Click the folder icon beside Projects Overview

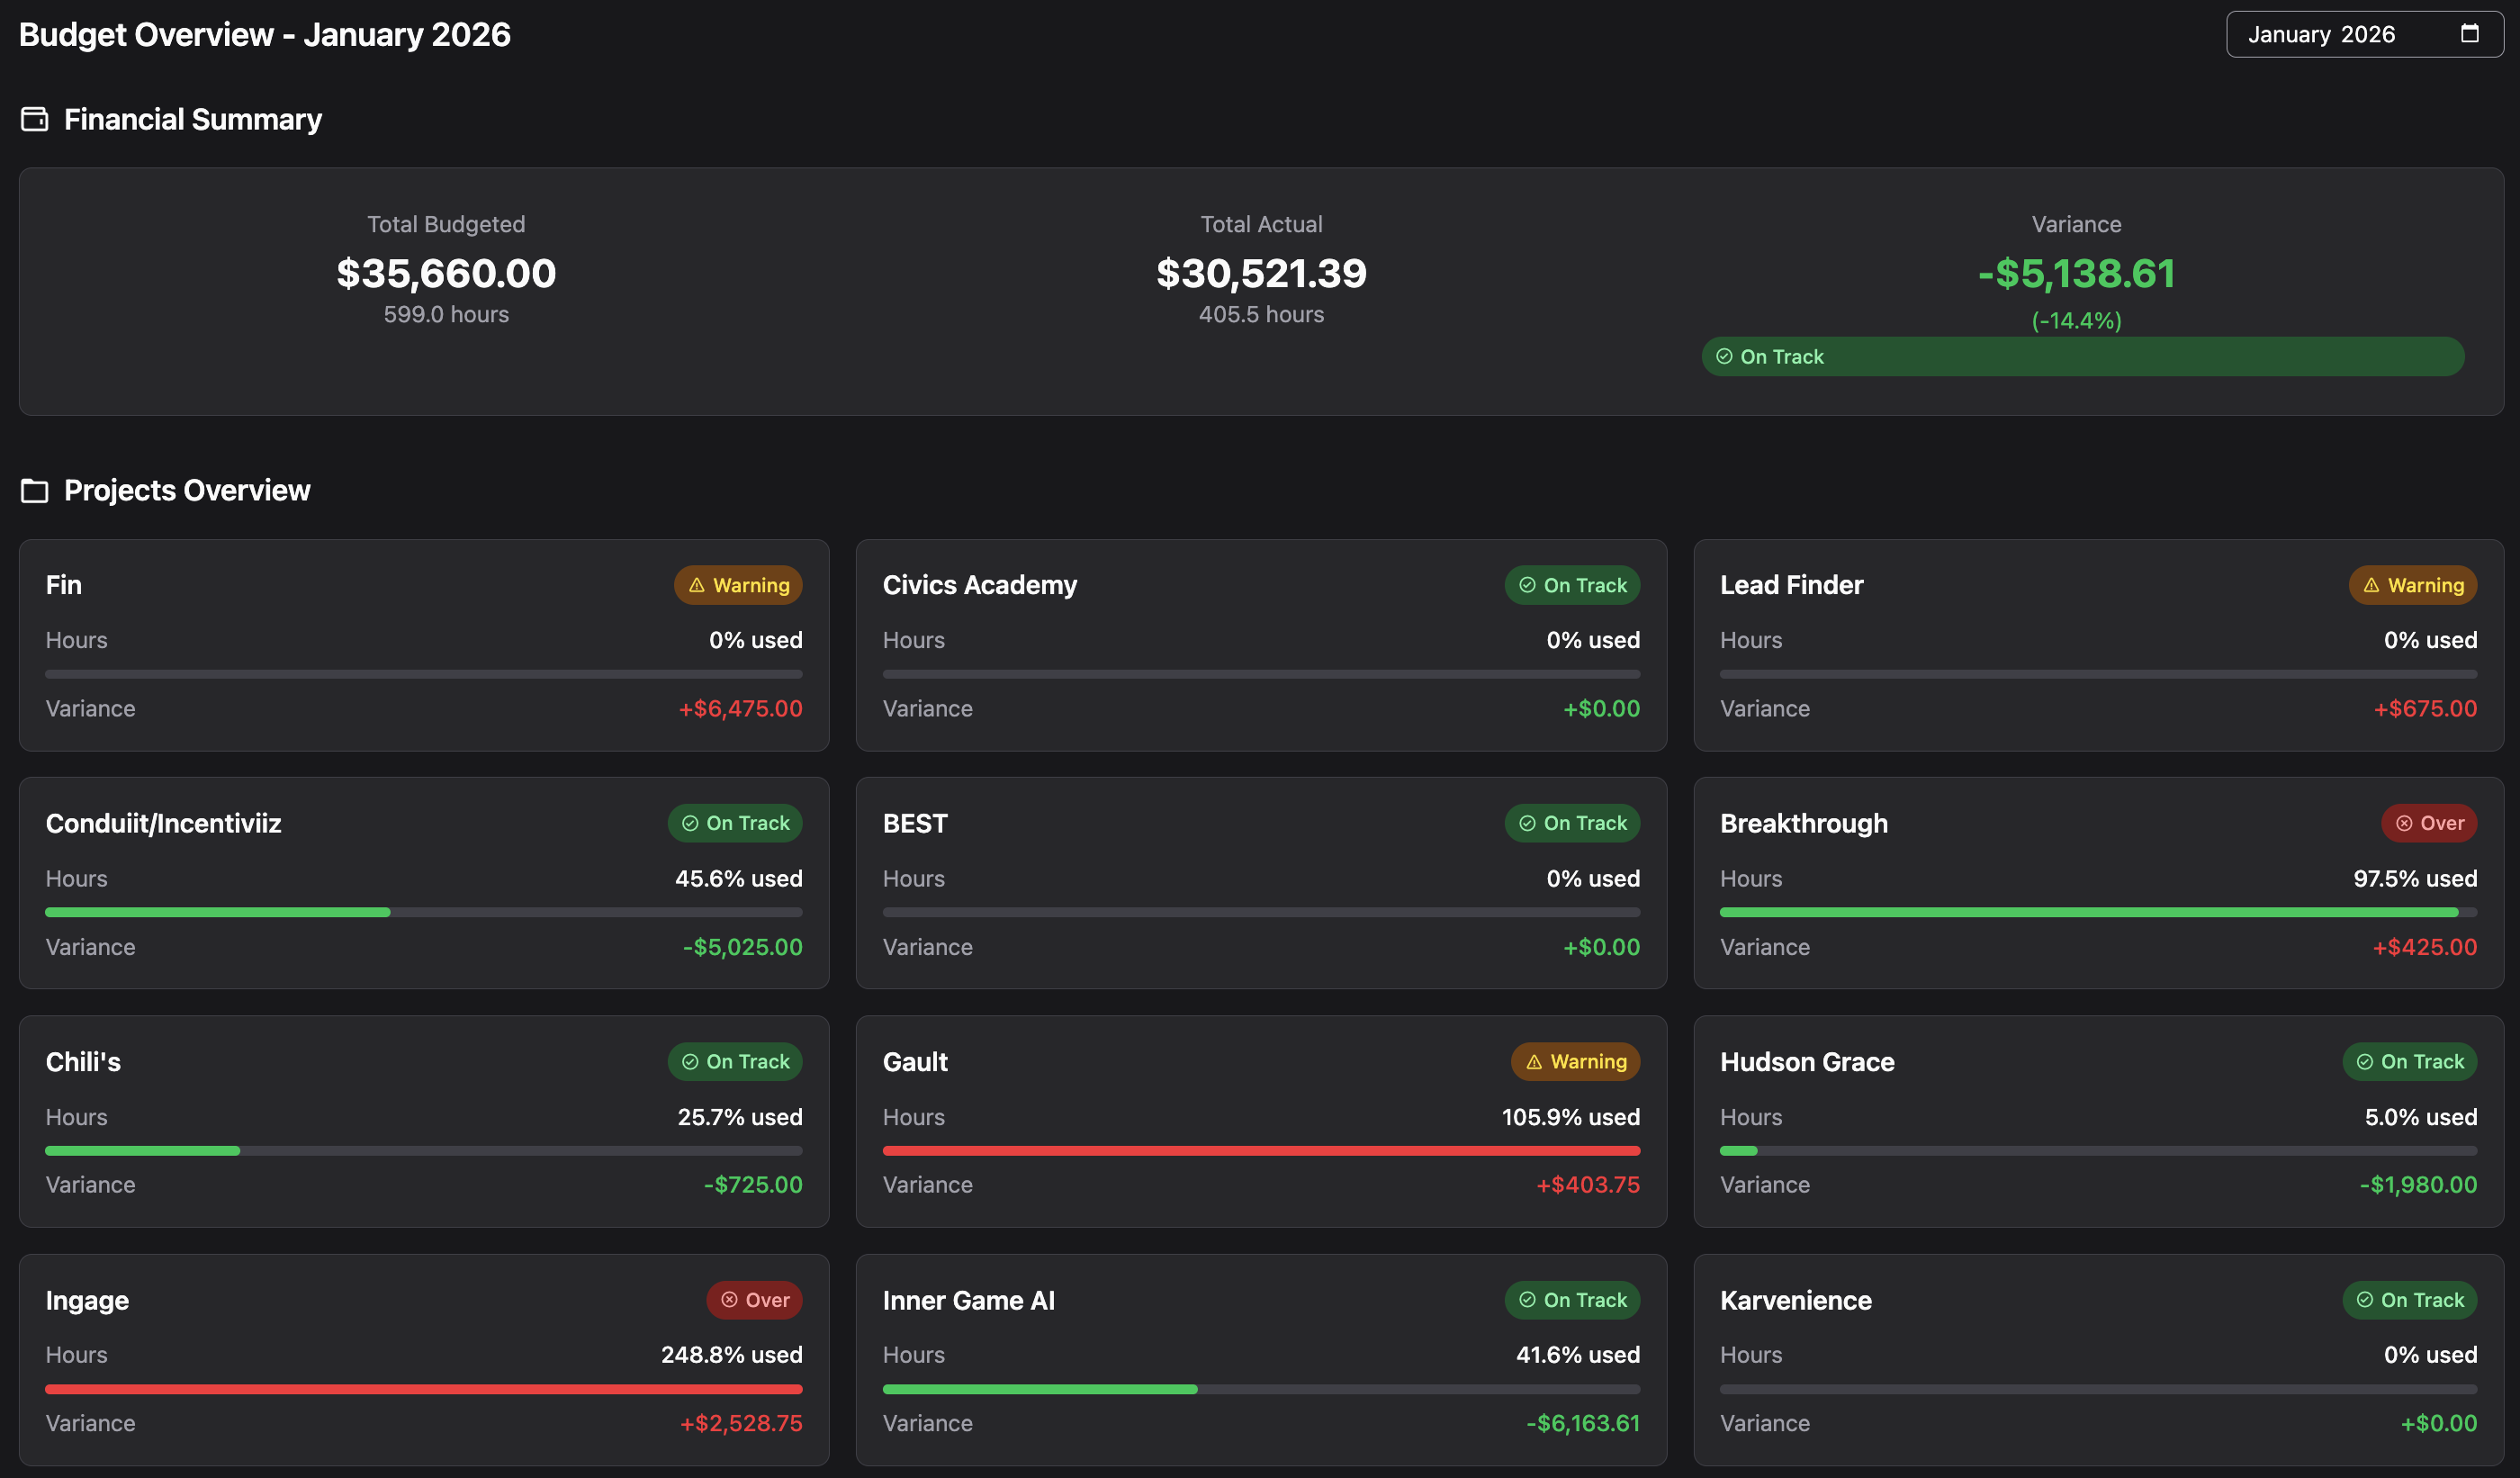(35, 491)
